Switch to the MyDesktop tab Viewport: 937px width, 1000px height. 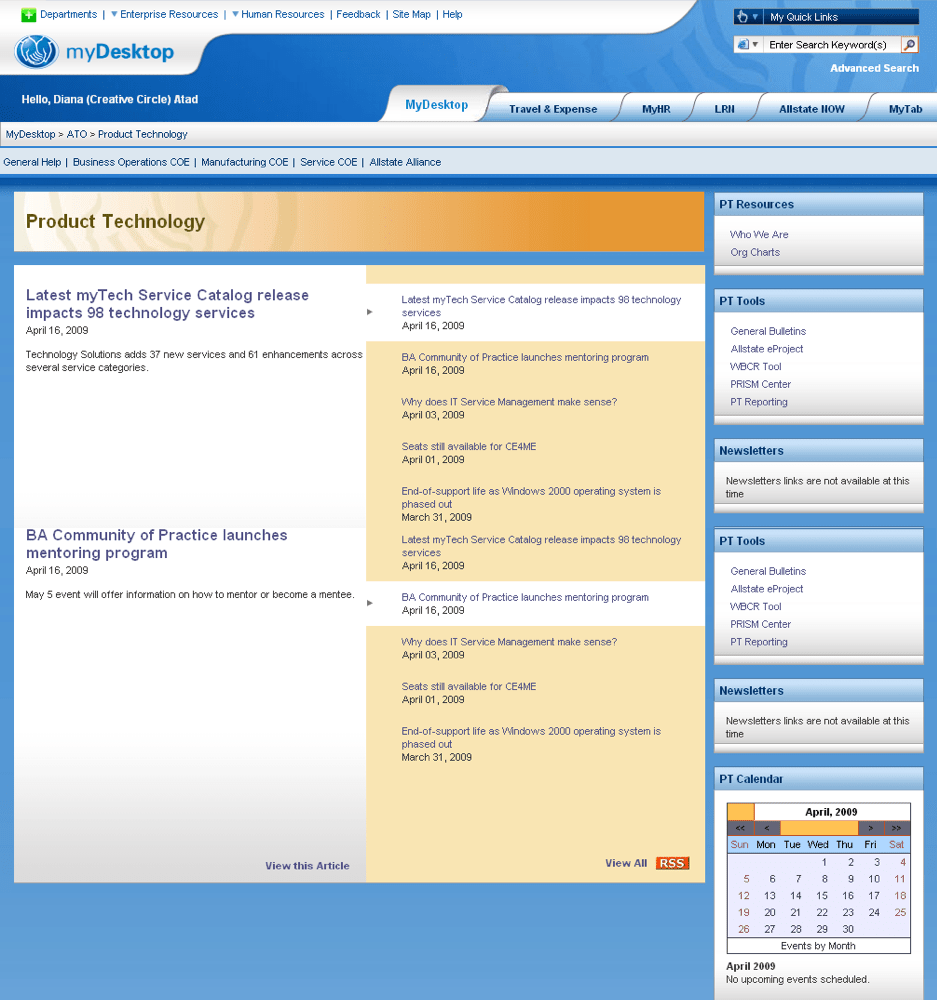437,105
